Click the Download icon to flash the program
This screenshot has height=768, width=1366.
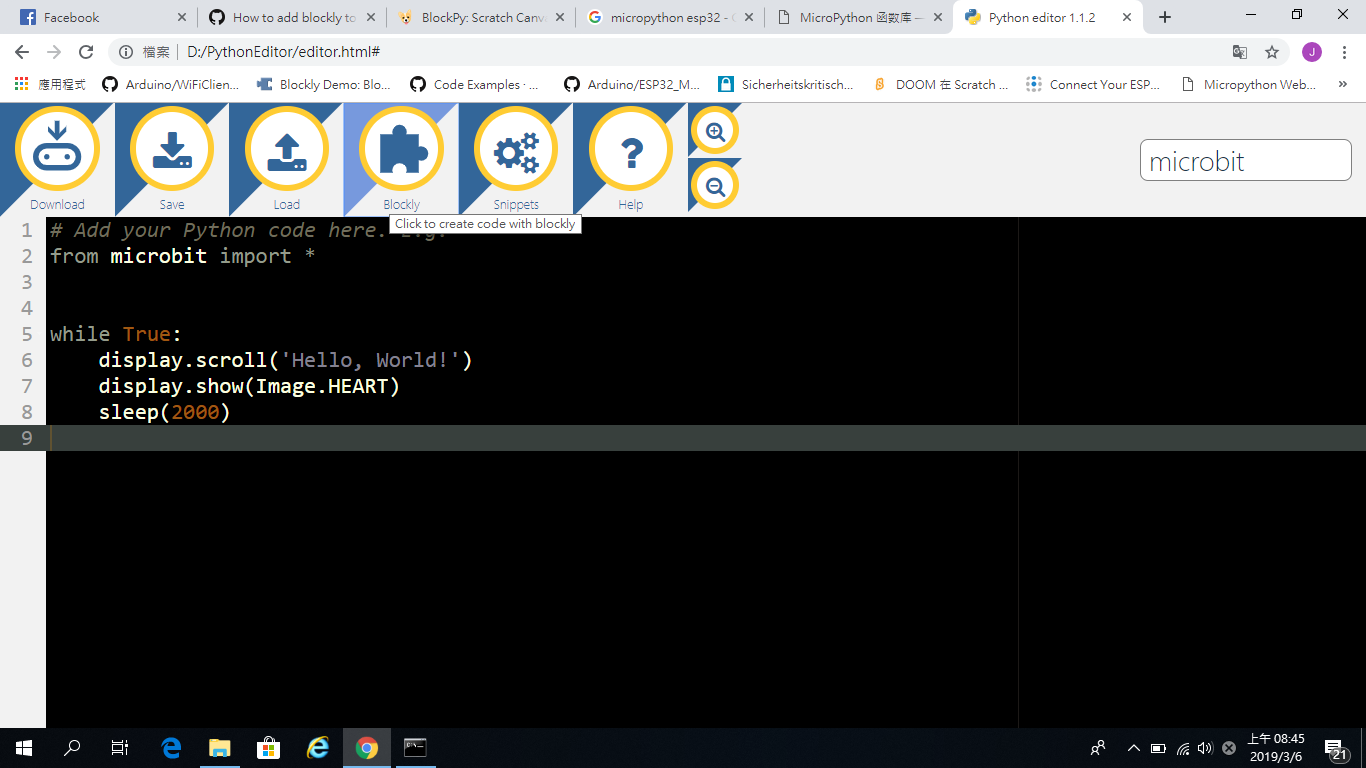point(57,148)
